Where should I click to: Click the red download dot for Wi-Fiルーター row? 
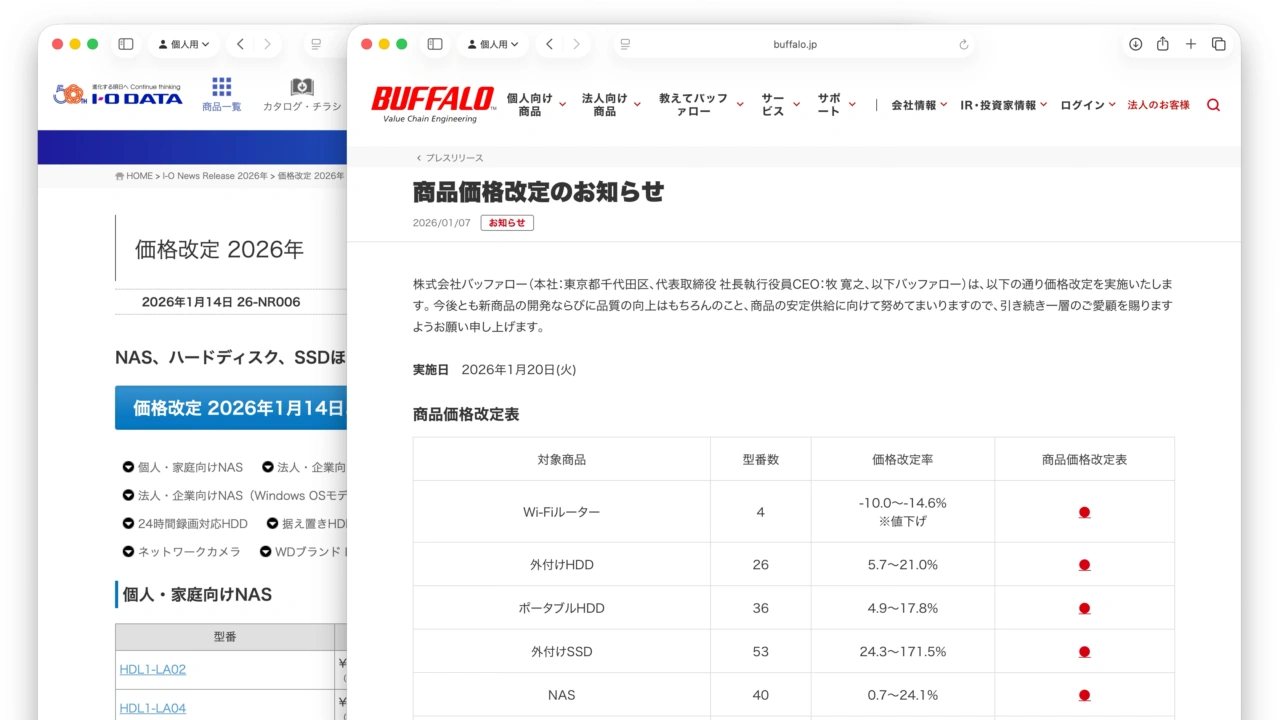(x=1084, y=512)
